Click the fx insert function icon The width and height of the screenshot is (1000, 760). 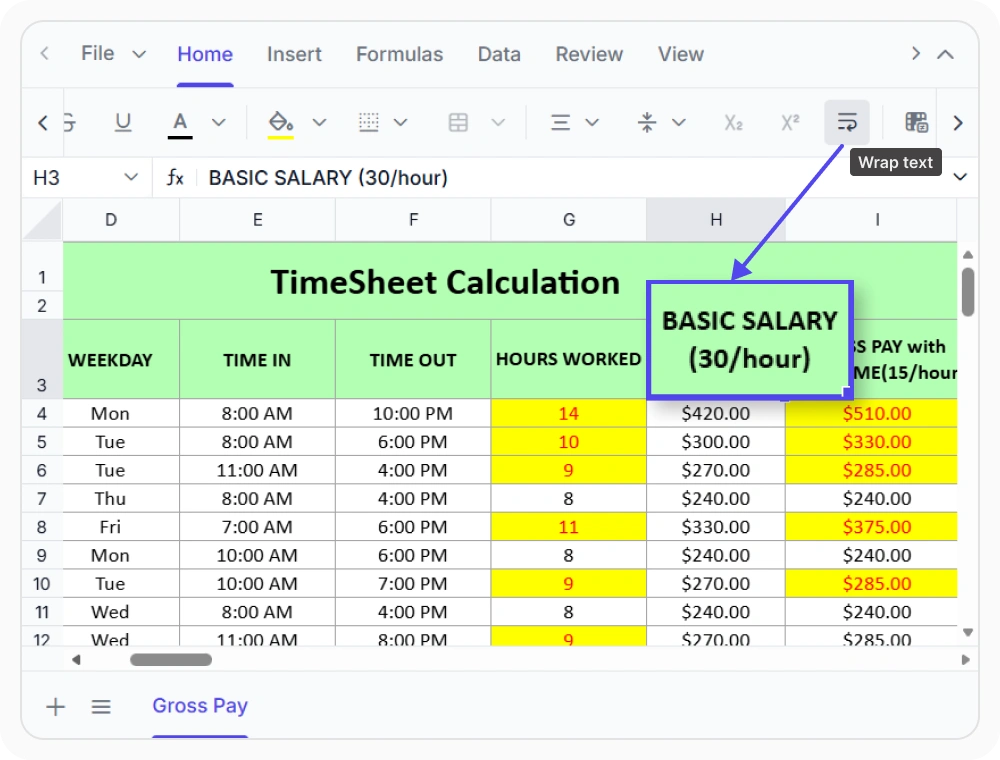click(x=175, y=177)
